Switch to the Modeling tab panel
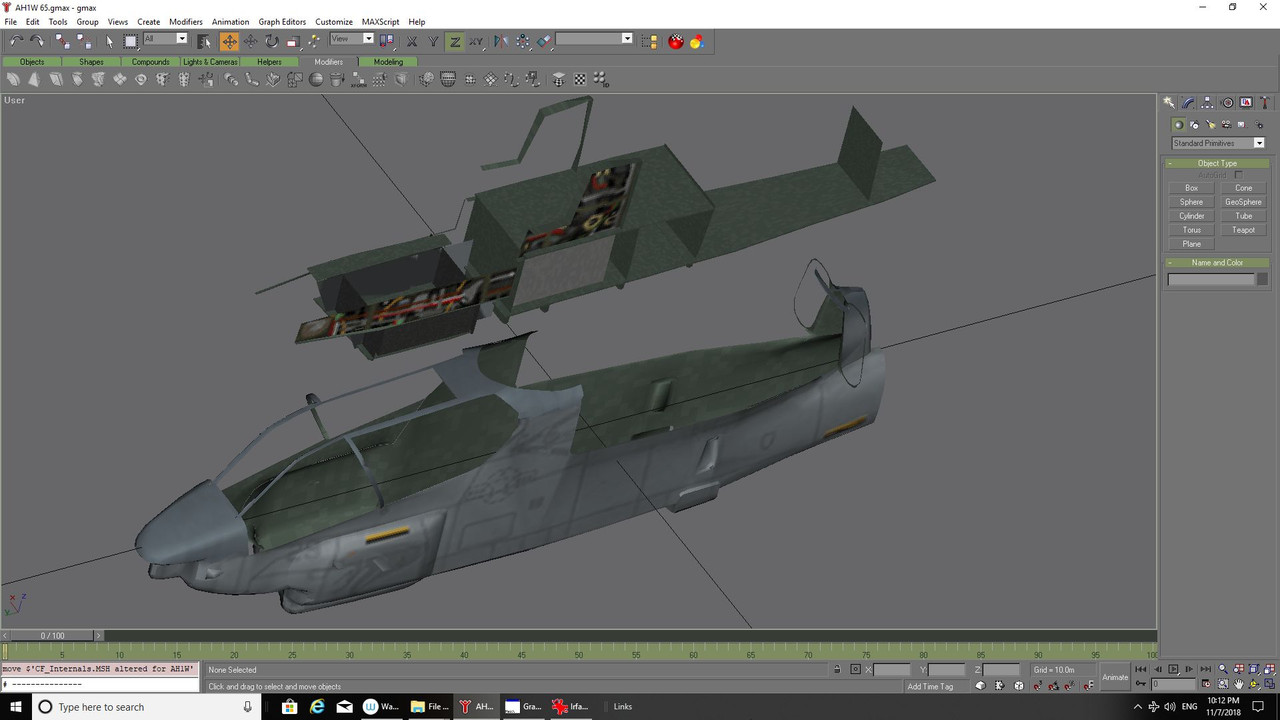Screen dimensions: 1280x720 click(x=388, y=62)
